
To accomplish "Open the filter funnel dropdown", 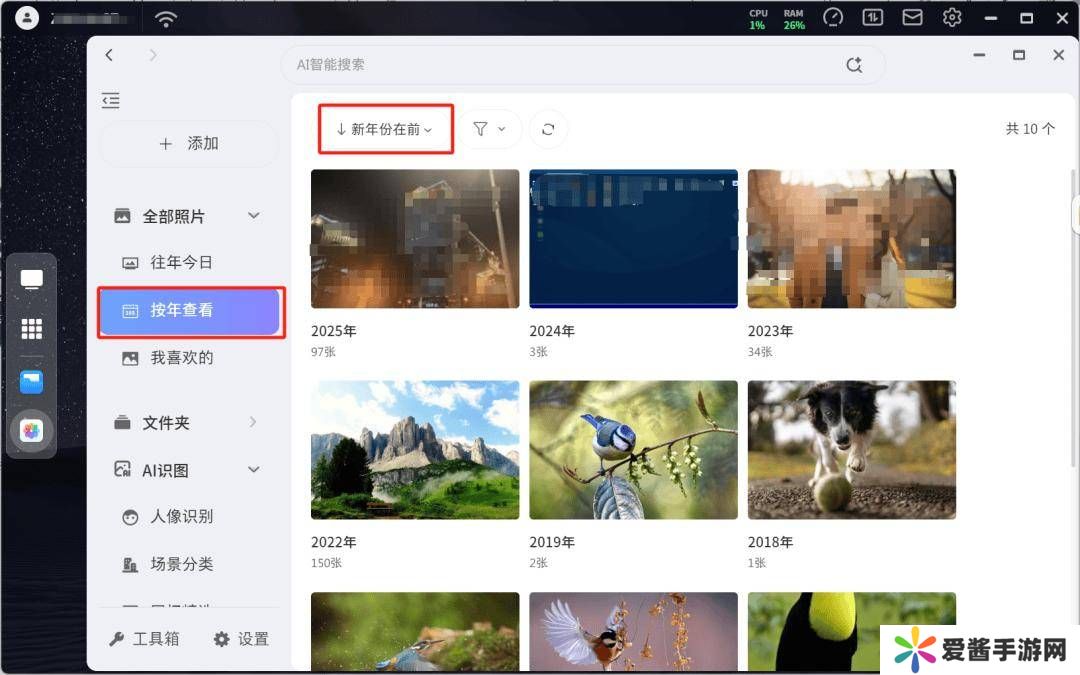I will point(490,129).
